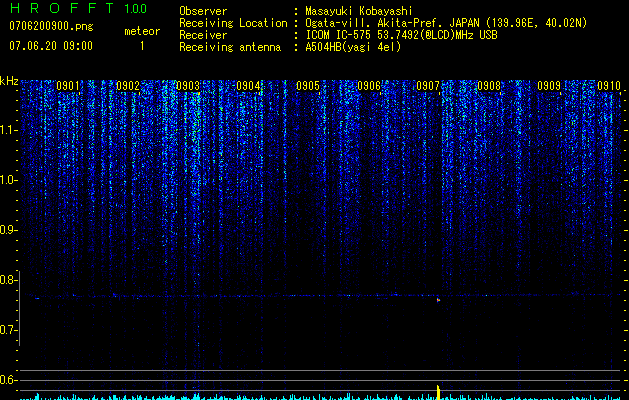Viewport: 629px width, 400px height.
Task: Click the 0.7 kHz frequency label
Action: point(8,330)
